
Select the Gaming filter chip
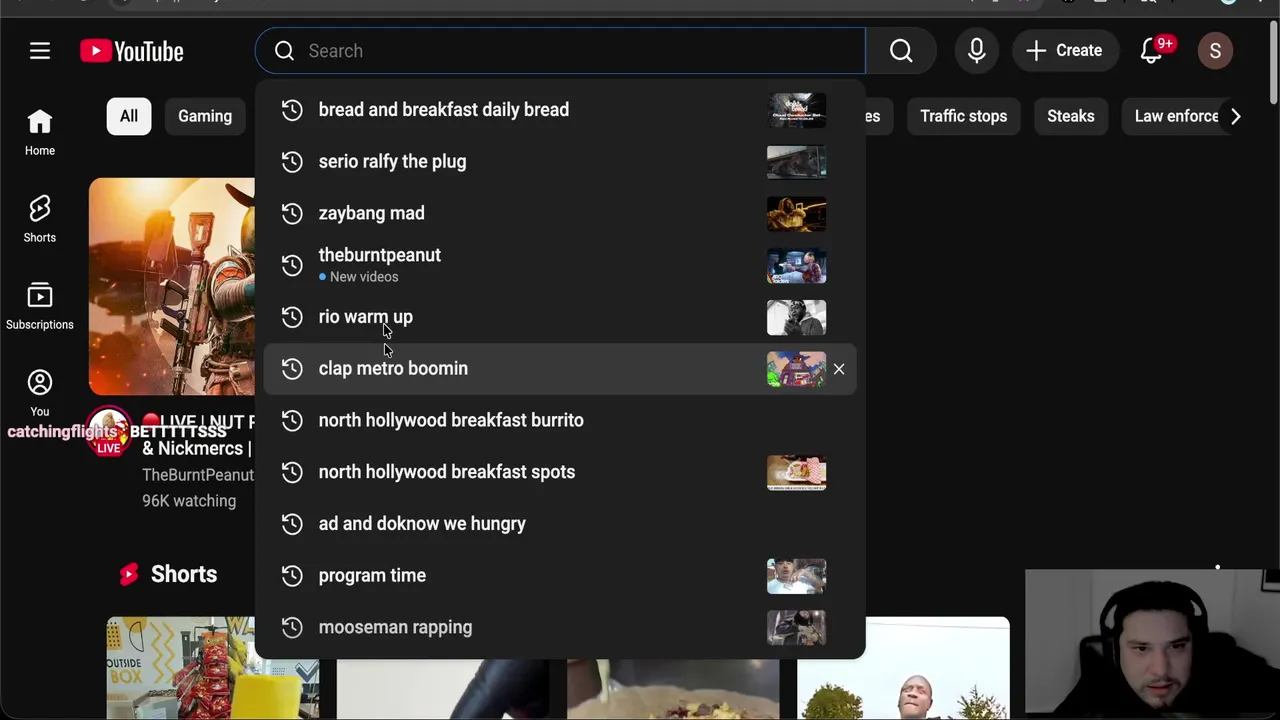205,116
